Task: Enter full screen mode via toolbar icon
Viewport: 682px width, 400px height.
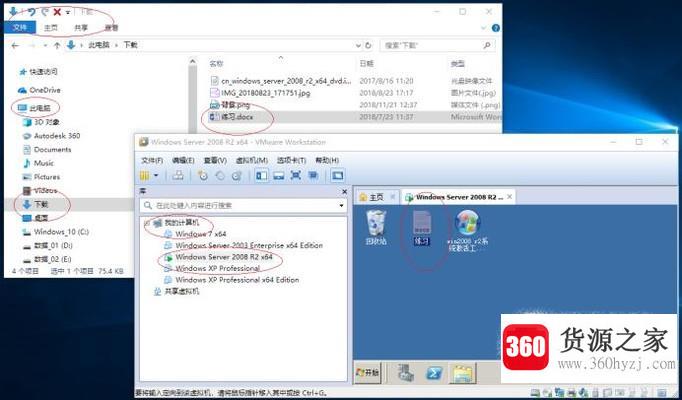Action: [296, 175]
